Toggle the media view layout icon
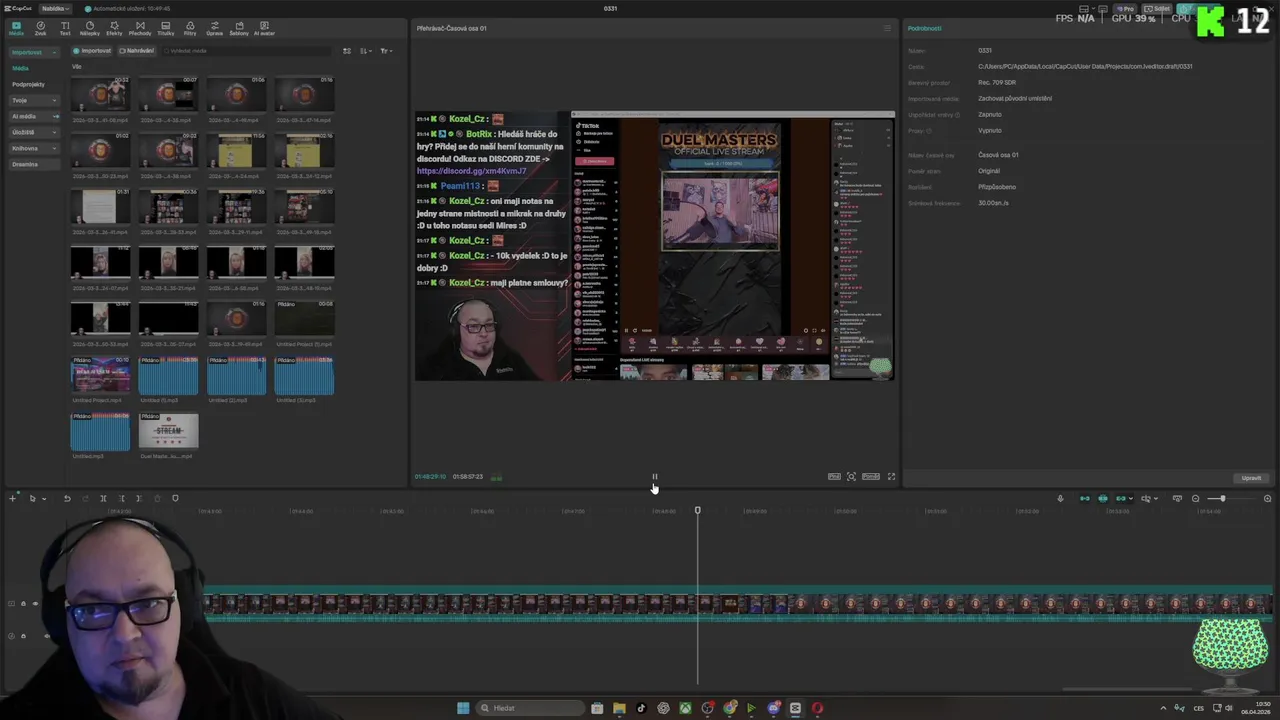 point(347,51)
